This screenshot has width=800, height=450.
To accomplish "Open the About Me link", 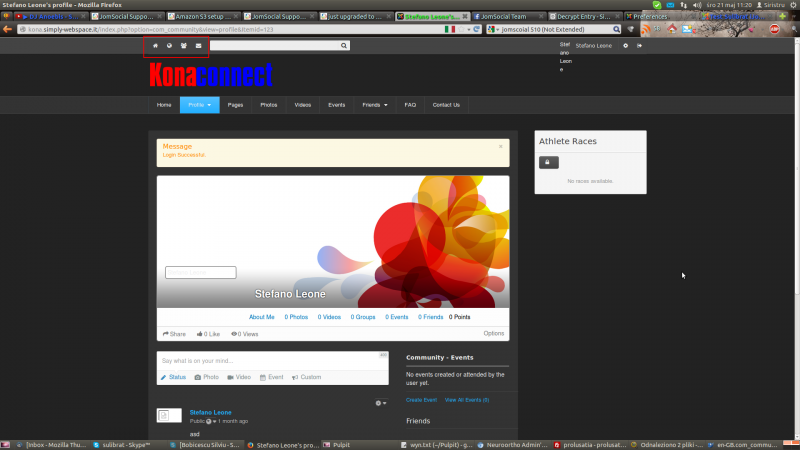I will [262, 317].
